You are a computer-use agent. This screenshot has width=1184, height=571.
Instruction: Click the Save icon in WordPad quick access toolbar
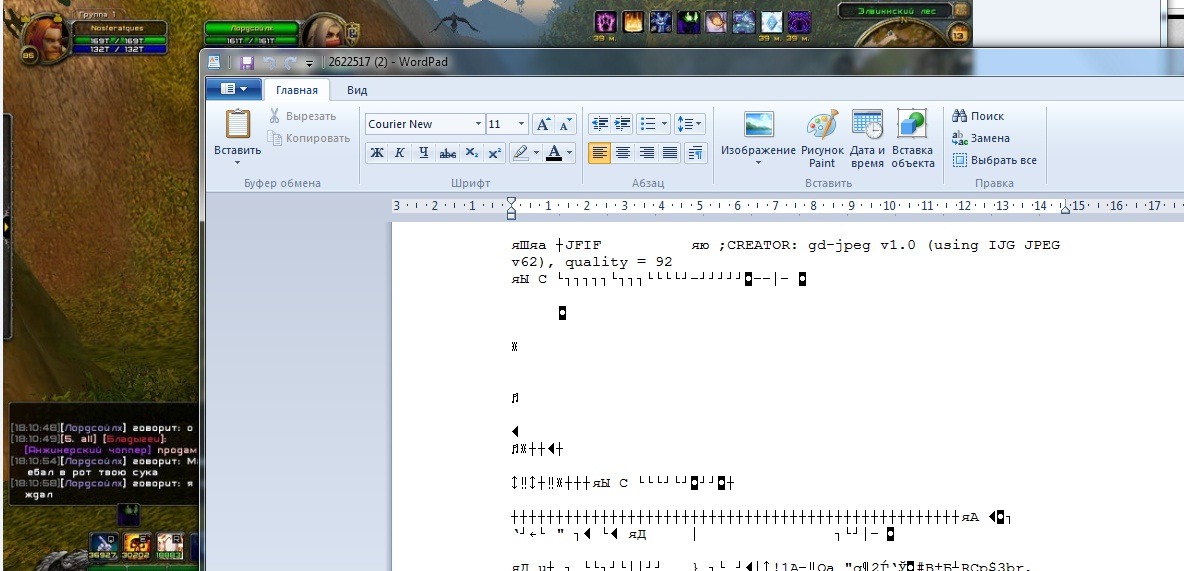click(246, 63)
